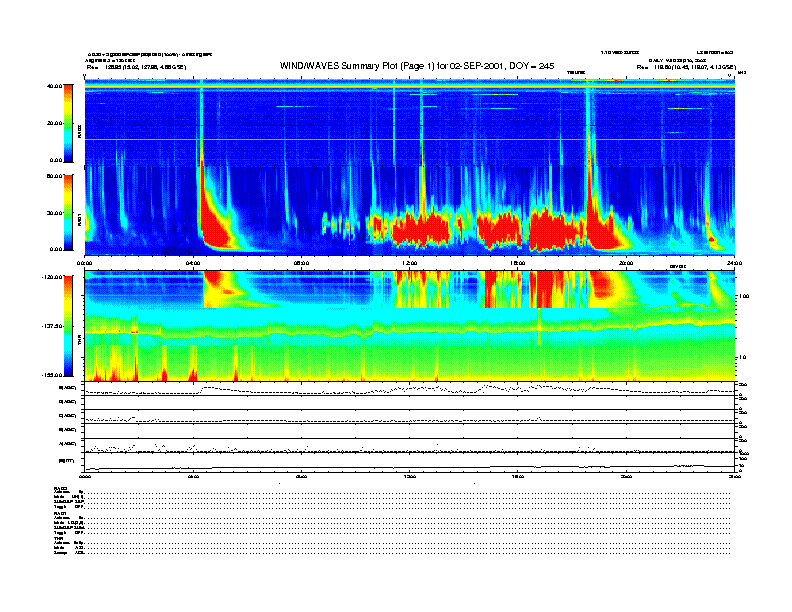Image resolution: width=792 pixels, height=612 pixels.
Task: Click the RAD2 color scale bar
Action: 68,123
